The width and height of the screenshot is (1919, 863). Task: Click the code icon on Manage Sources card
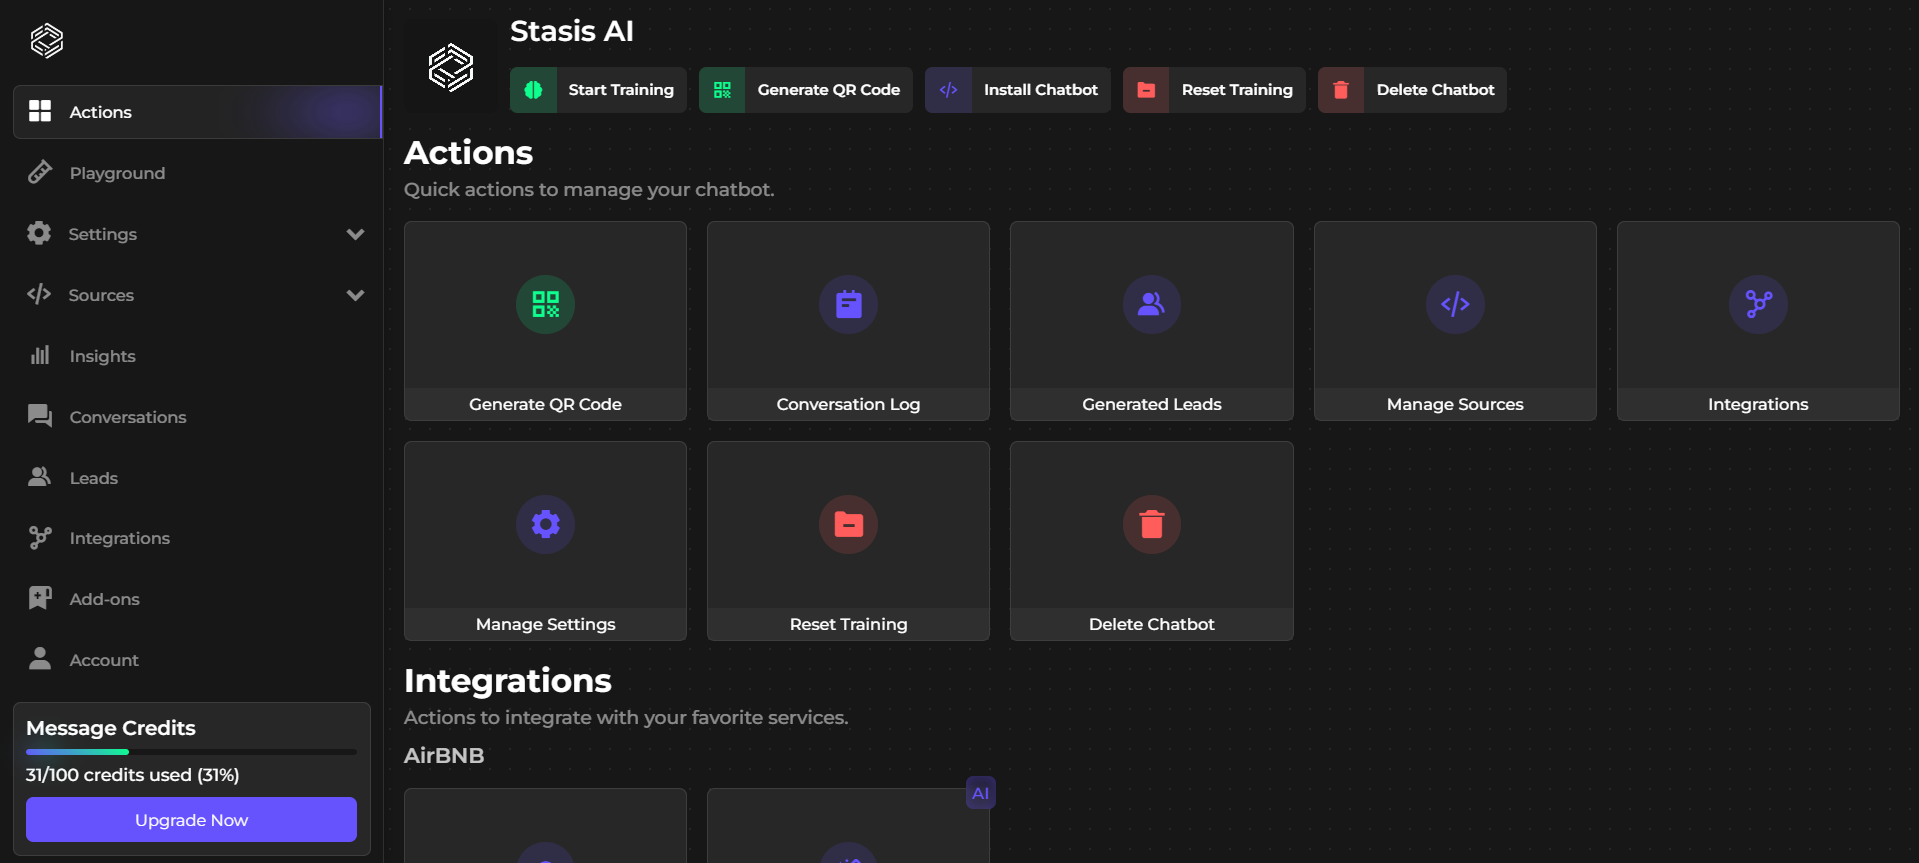1455,304
